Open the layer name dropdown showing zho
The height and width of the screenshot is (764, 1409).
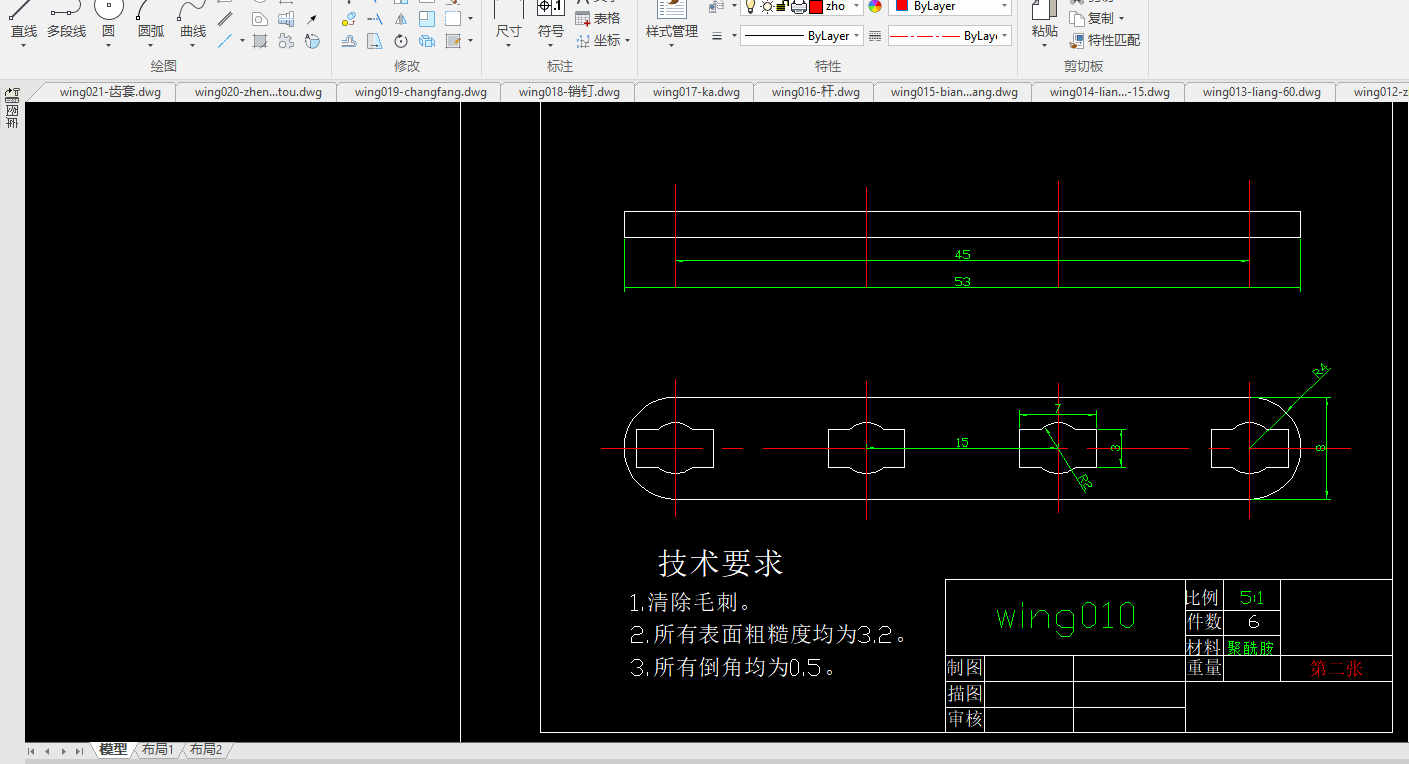[x=856, y=6]
